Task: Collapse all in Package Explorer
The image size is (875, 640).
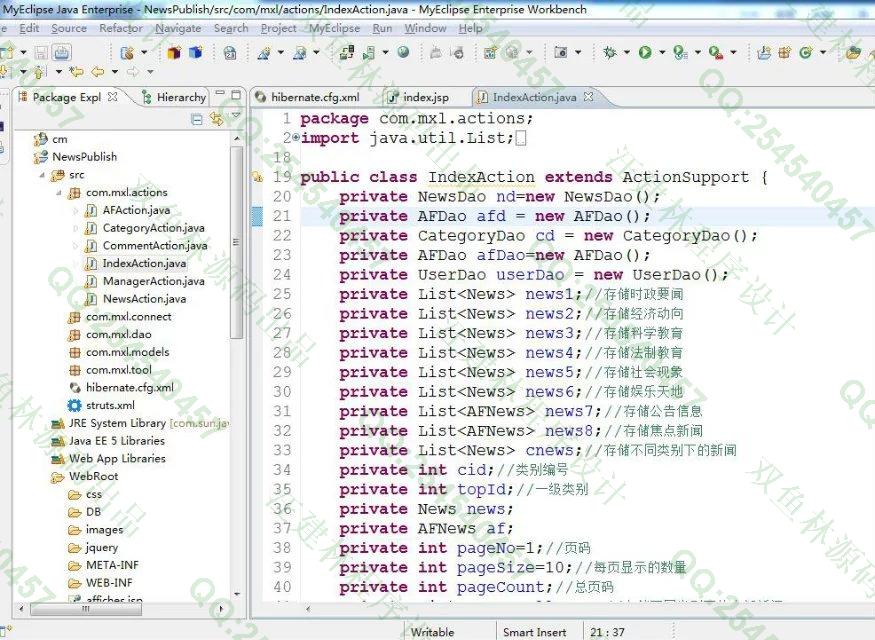Action: click(x=196, y=119)
